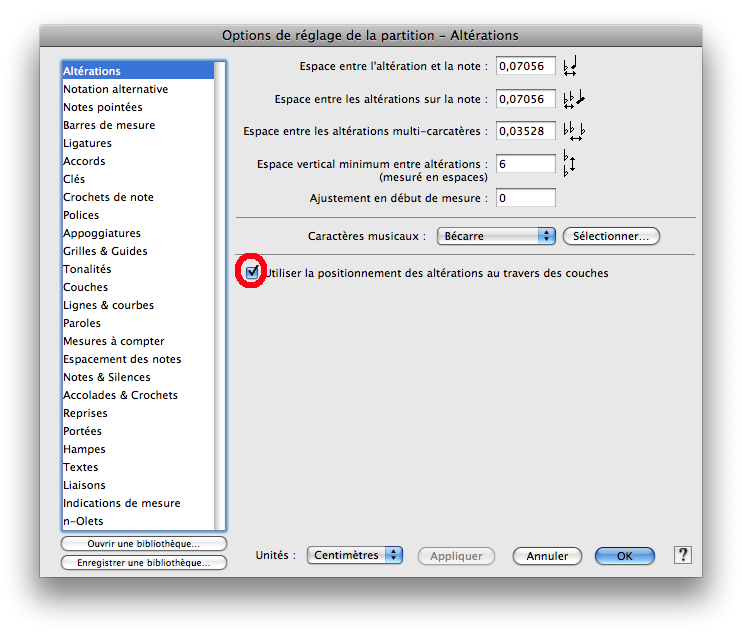Open the Bécarre musical characters dropdown
The image size is (742, 632).
[x=496, y=236]
